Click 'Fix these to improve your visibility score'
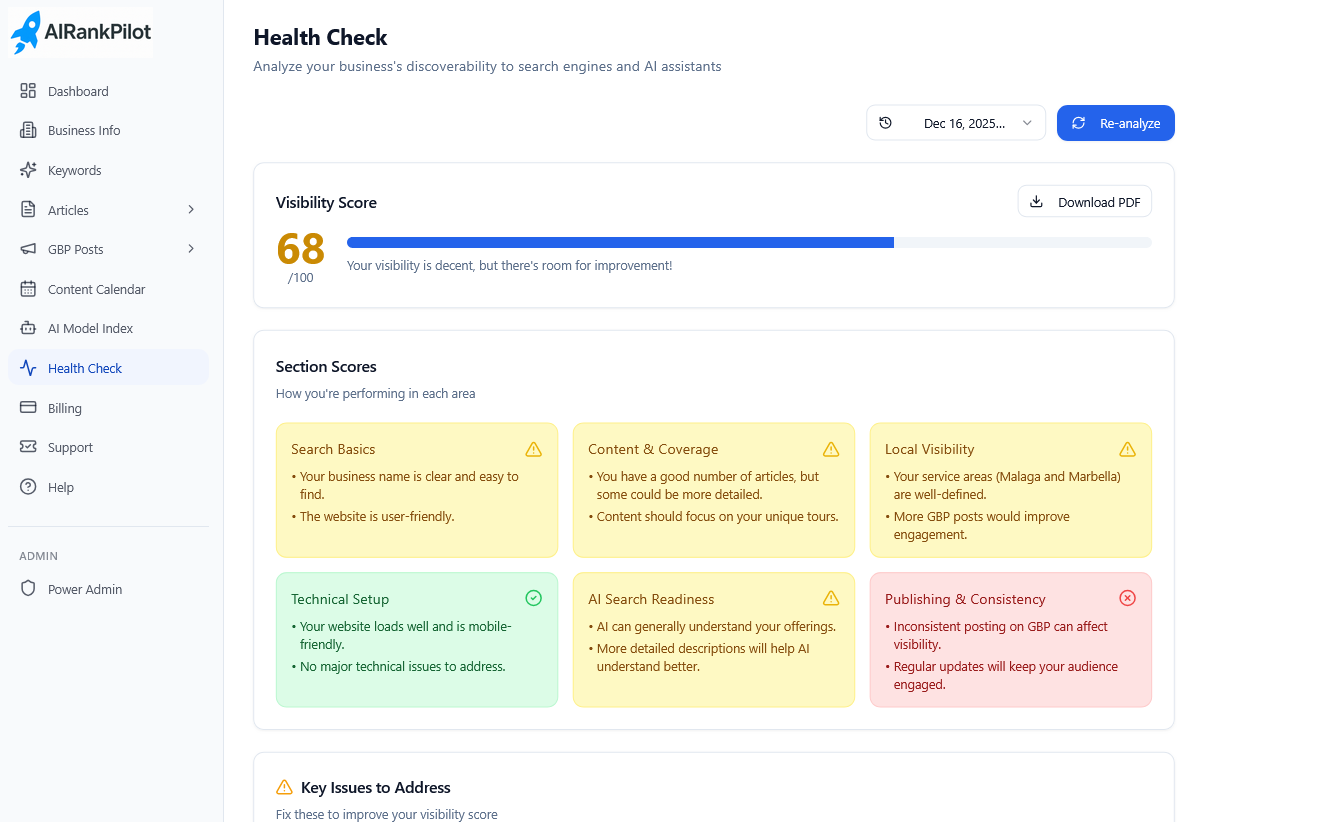This screenshot has height=822, width=1322. [x=387, y=814]
